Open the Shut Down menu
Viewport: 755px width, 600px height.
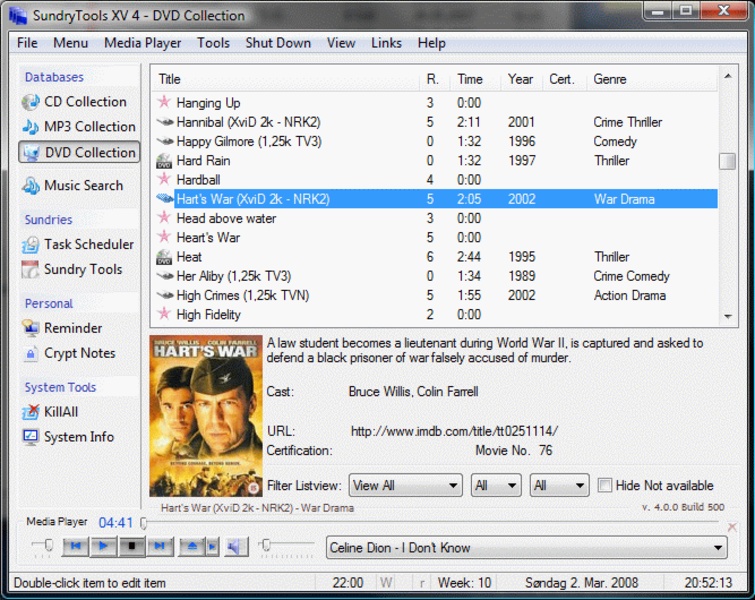[278, 43]
